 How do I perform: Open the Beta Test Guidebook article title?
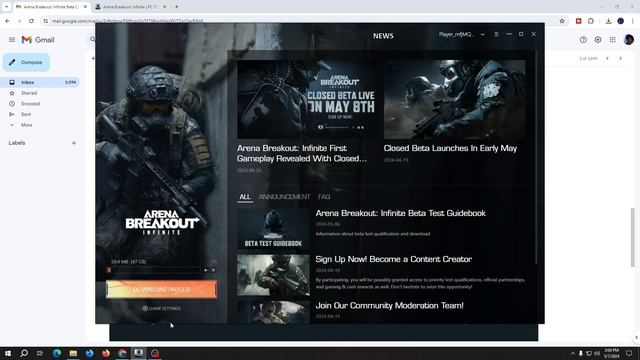tap(400, 213)
